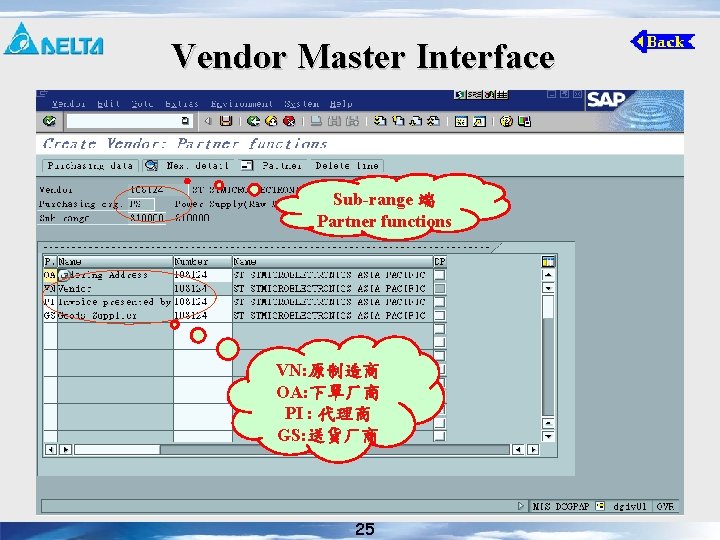Click right arrow of left horizontal scrollbar
This screenshot has width=720, height=540.
tap(66, 450)
